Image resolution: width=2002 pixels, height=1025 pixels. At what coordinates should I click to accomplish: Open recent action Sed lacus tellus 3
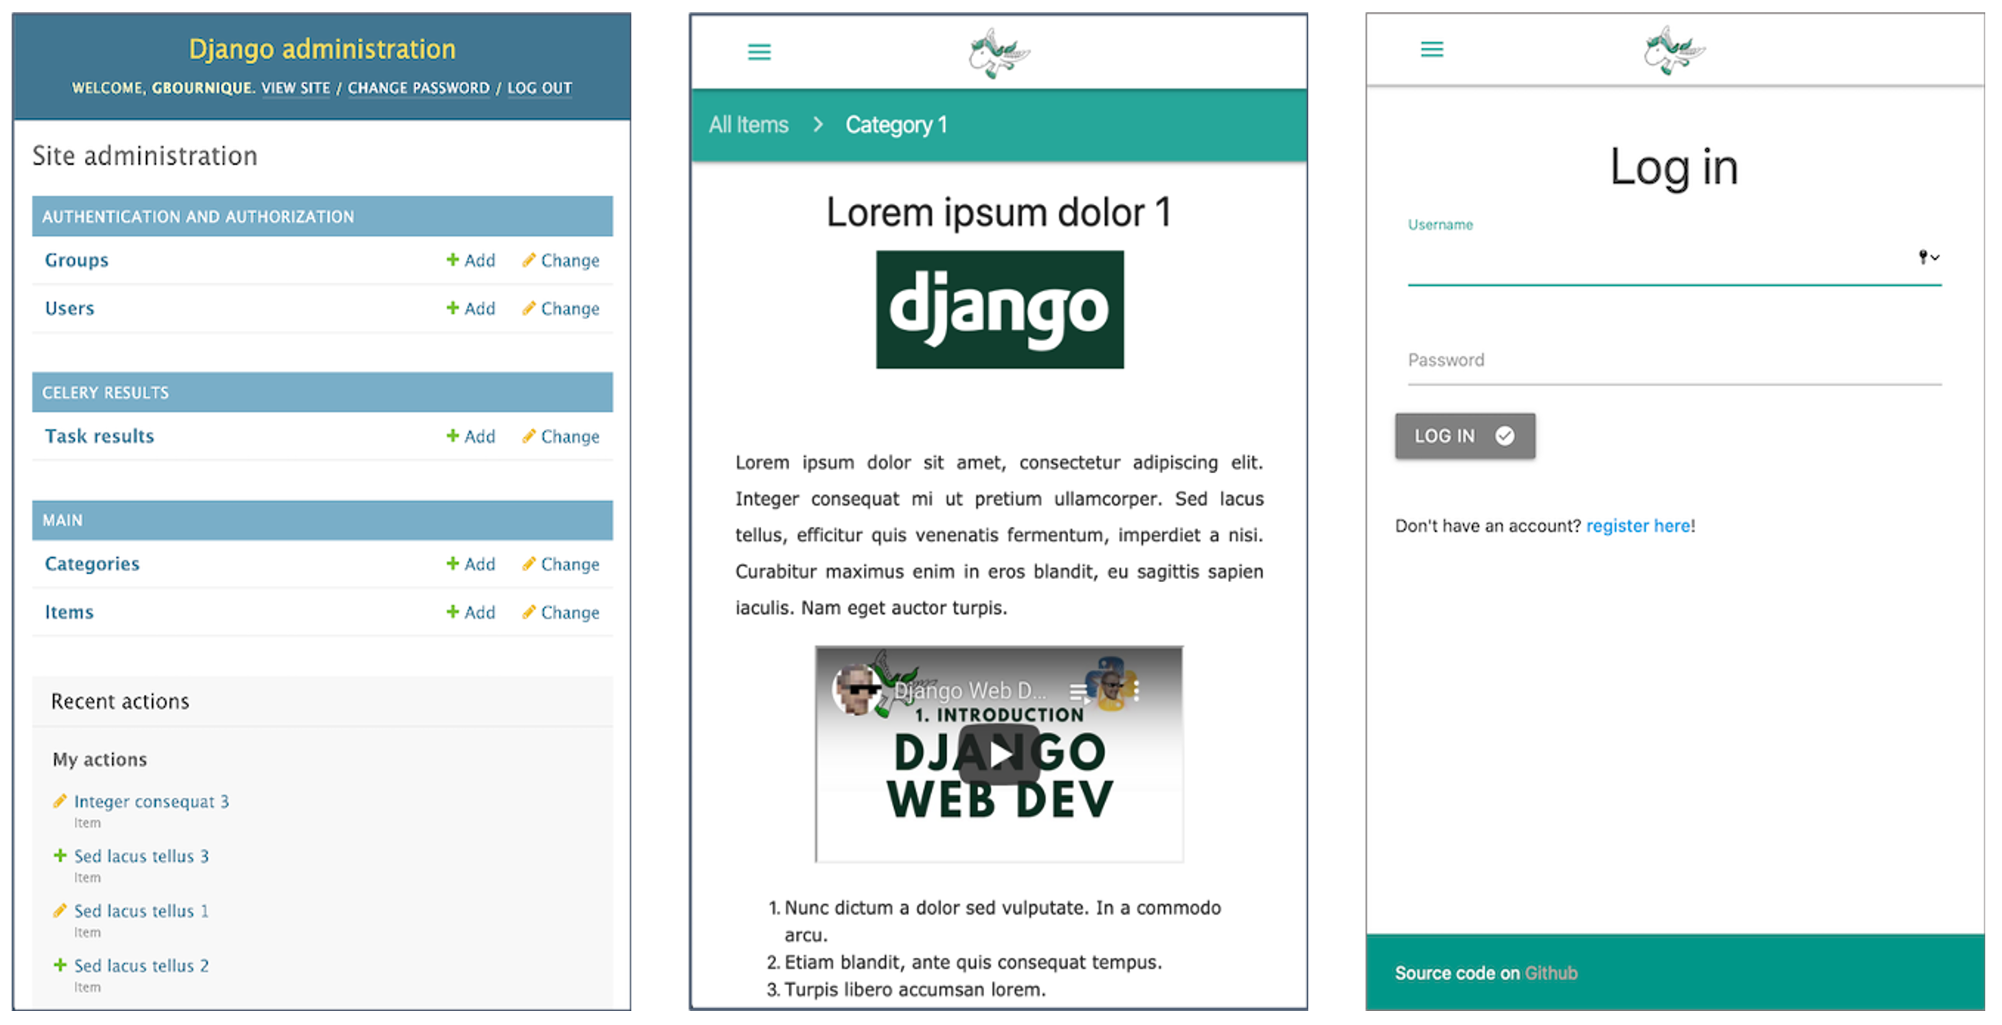coord(141,856)
